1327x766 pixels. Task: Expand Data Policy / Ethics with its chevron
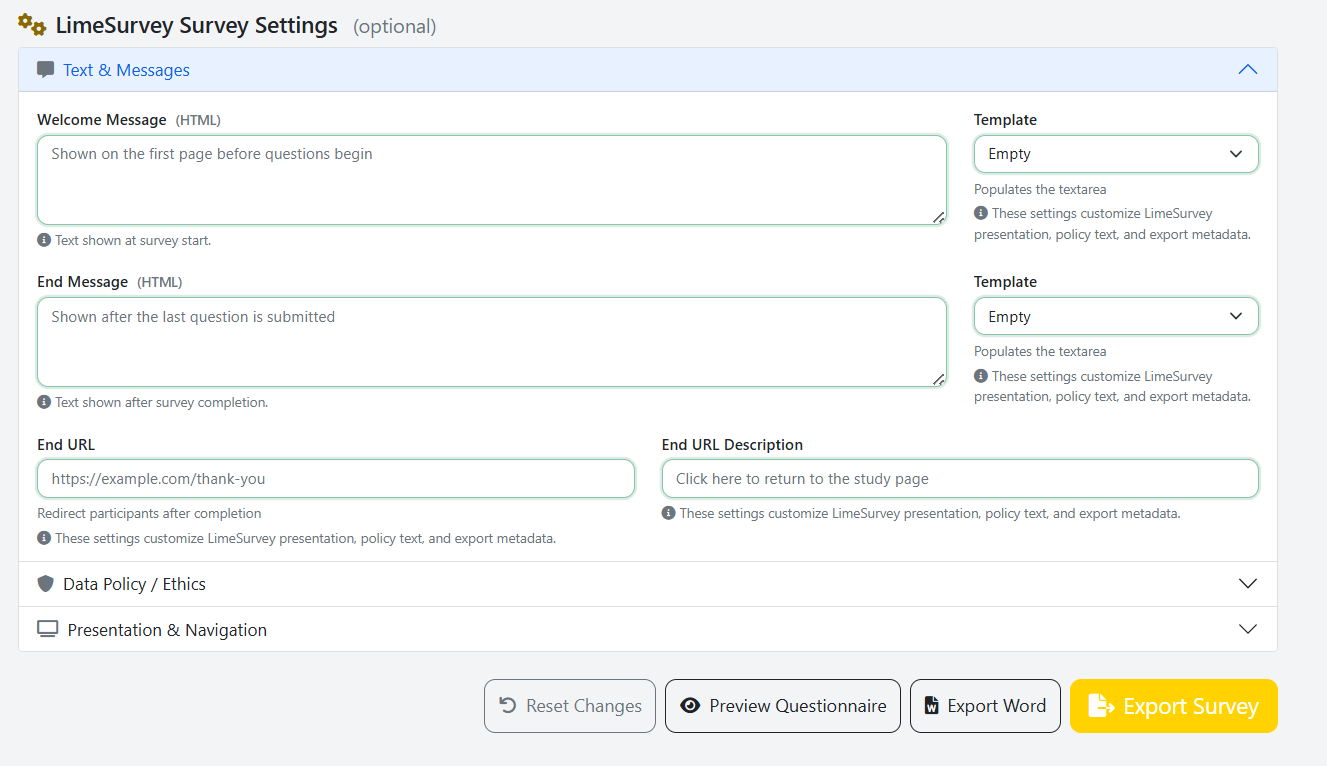point(1247,584)
